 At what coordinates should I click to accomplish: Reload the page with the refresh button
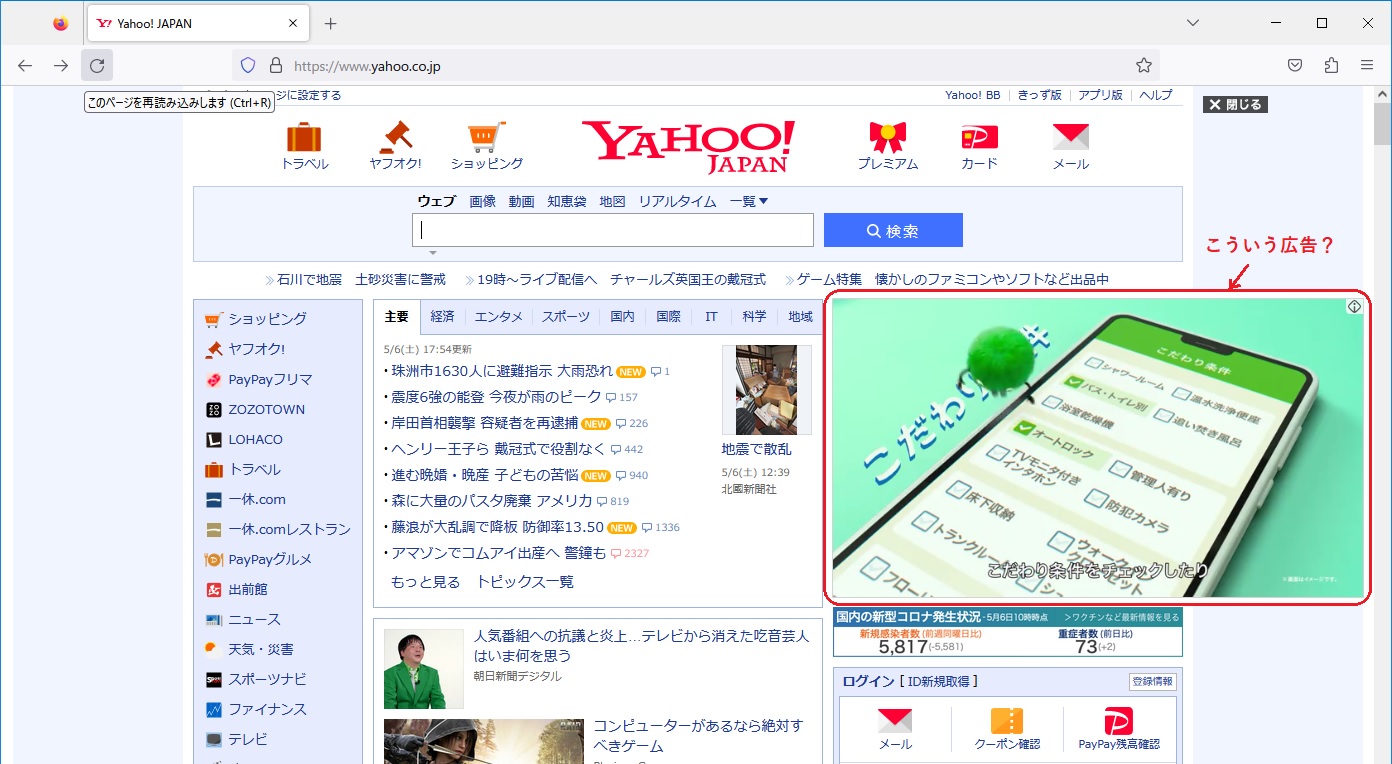point(97,65)
